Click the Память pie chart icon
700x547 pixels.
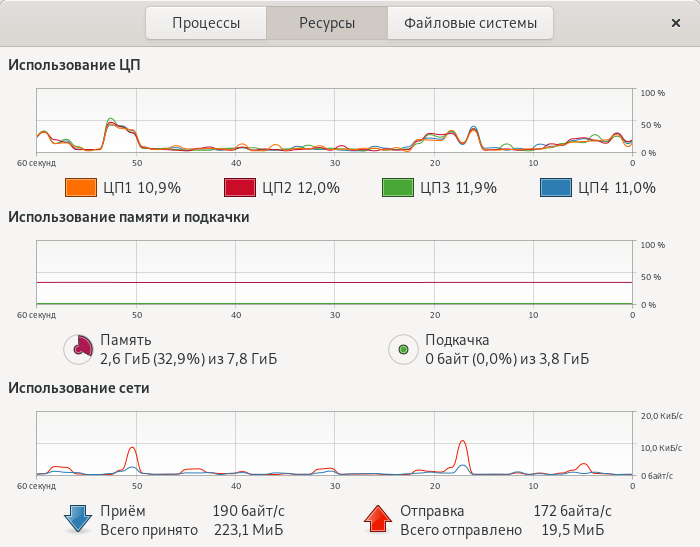tap(78, 349)
